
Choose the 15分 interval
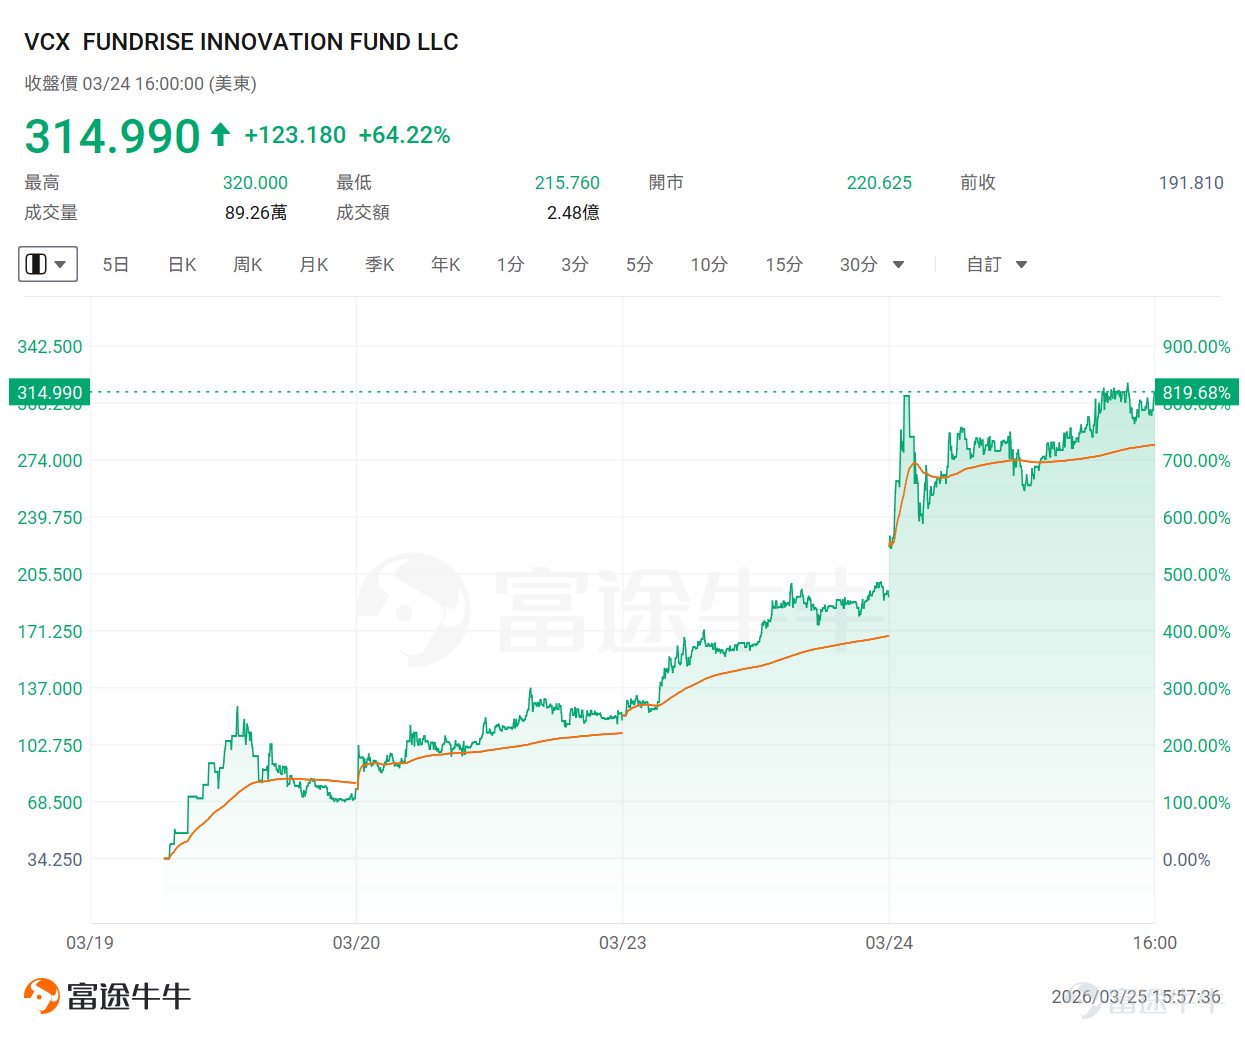[784, 264]
